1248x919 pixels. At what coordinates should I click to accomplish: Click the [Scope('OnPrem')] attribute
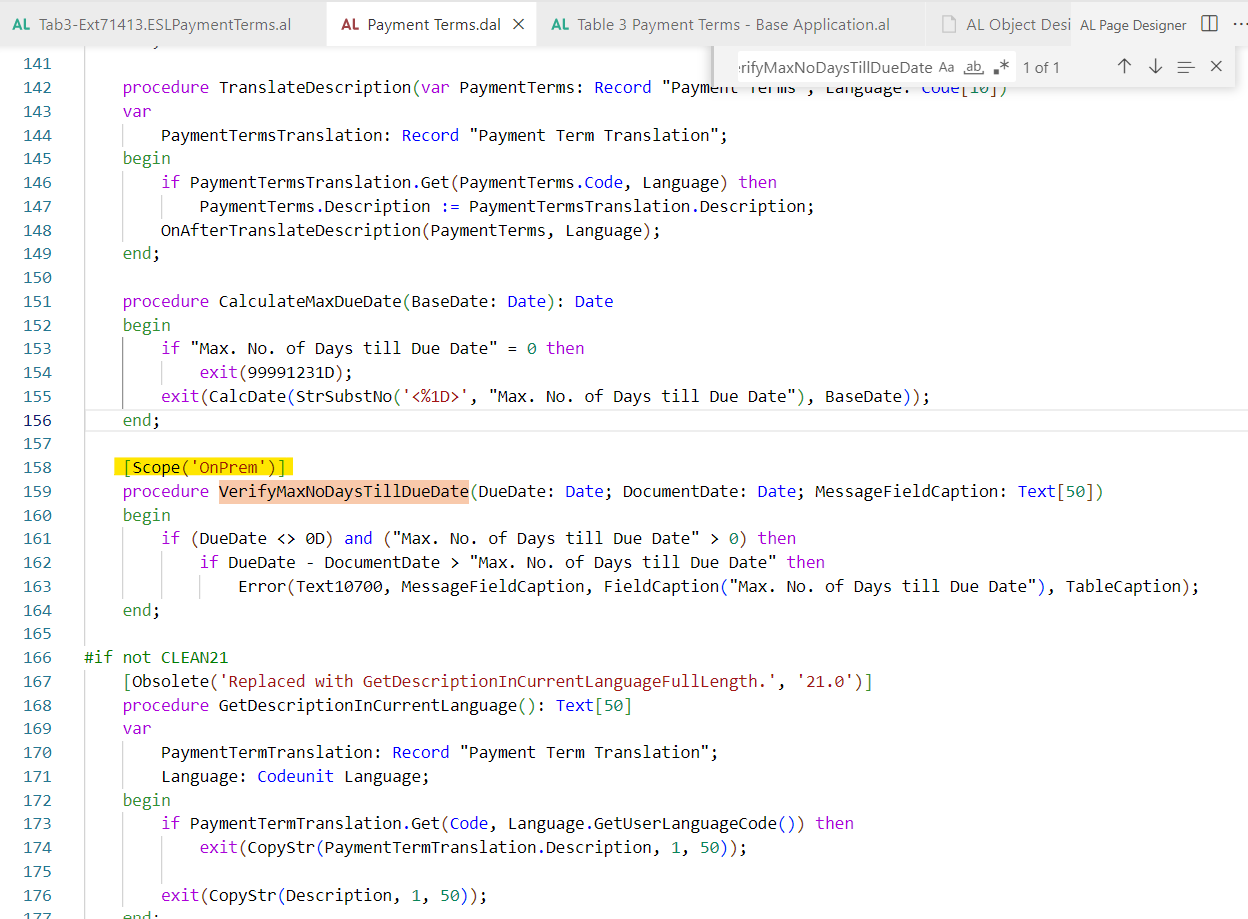click(x=205, y=467)
